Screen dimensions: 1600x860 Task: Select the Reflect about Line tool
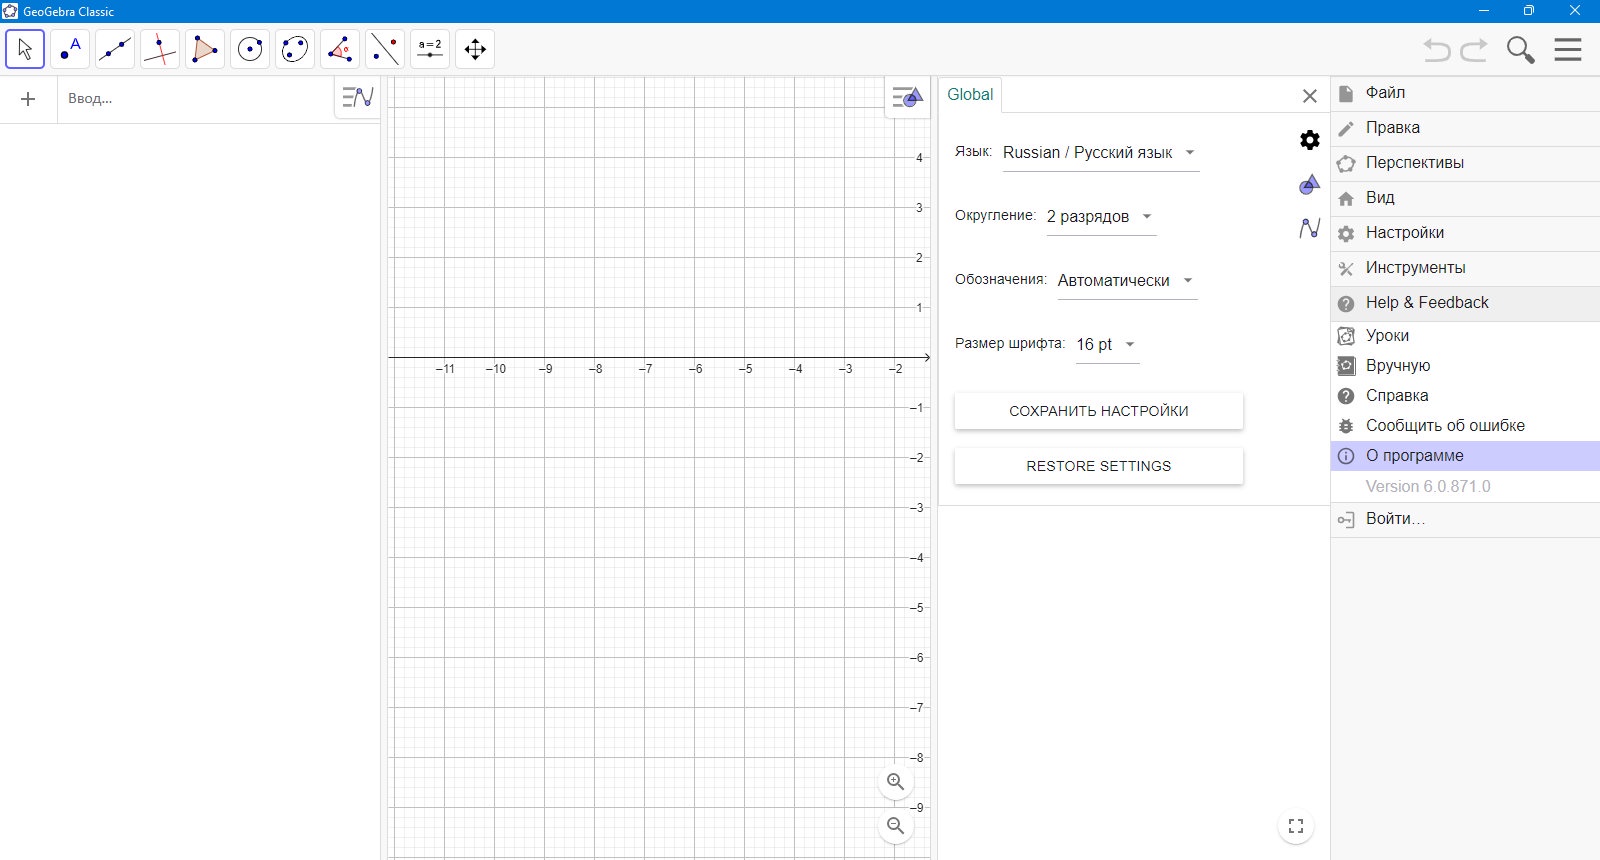tap(385, 49)
